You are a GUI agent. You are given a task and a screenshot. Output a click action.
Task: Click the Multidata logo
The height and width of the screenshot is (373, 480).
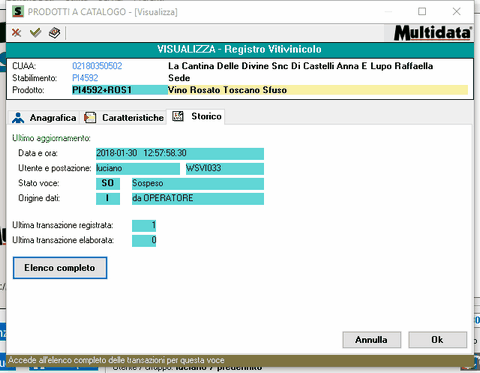tap(433, 33)
